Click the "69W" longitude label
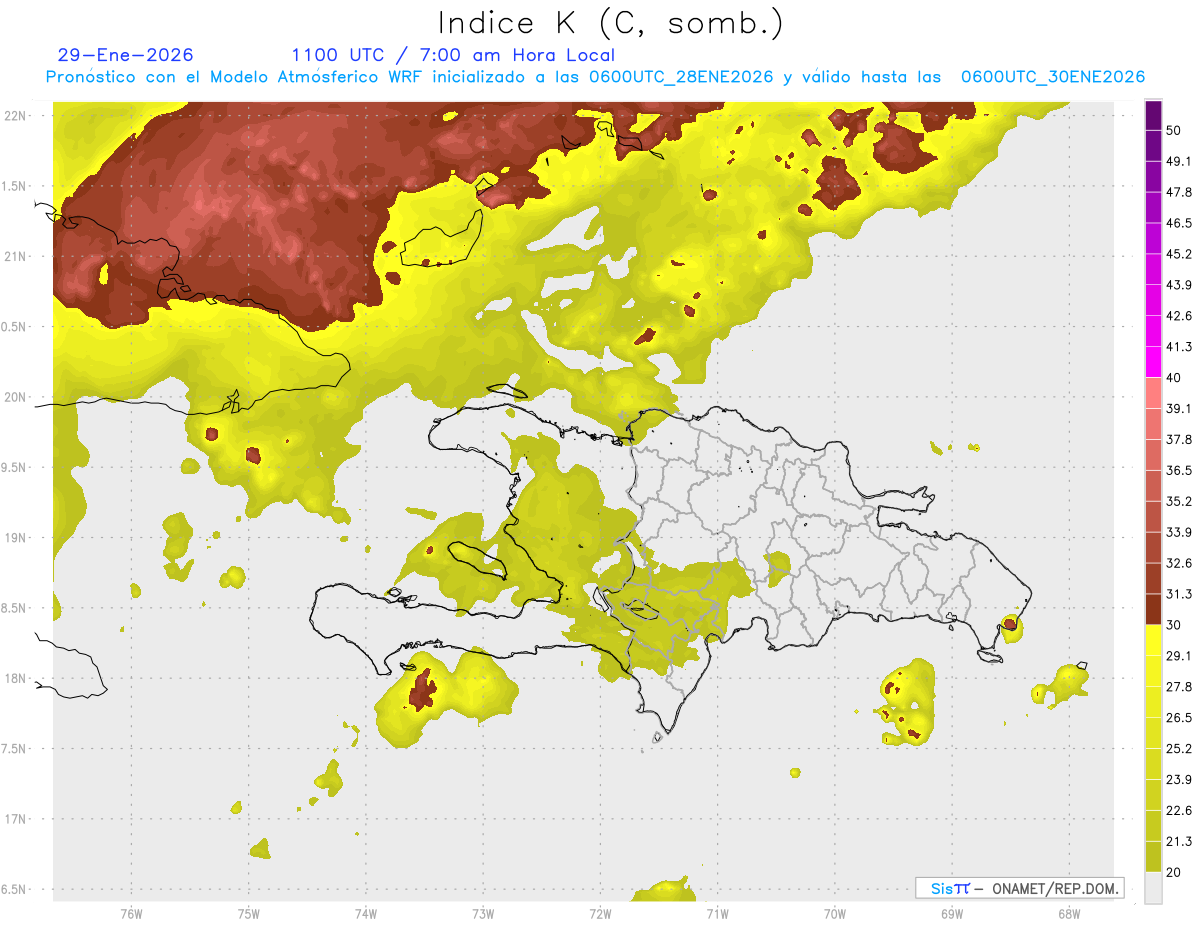Screen dimensions: 1200x927 [951, 914]
